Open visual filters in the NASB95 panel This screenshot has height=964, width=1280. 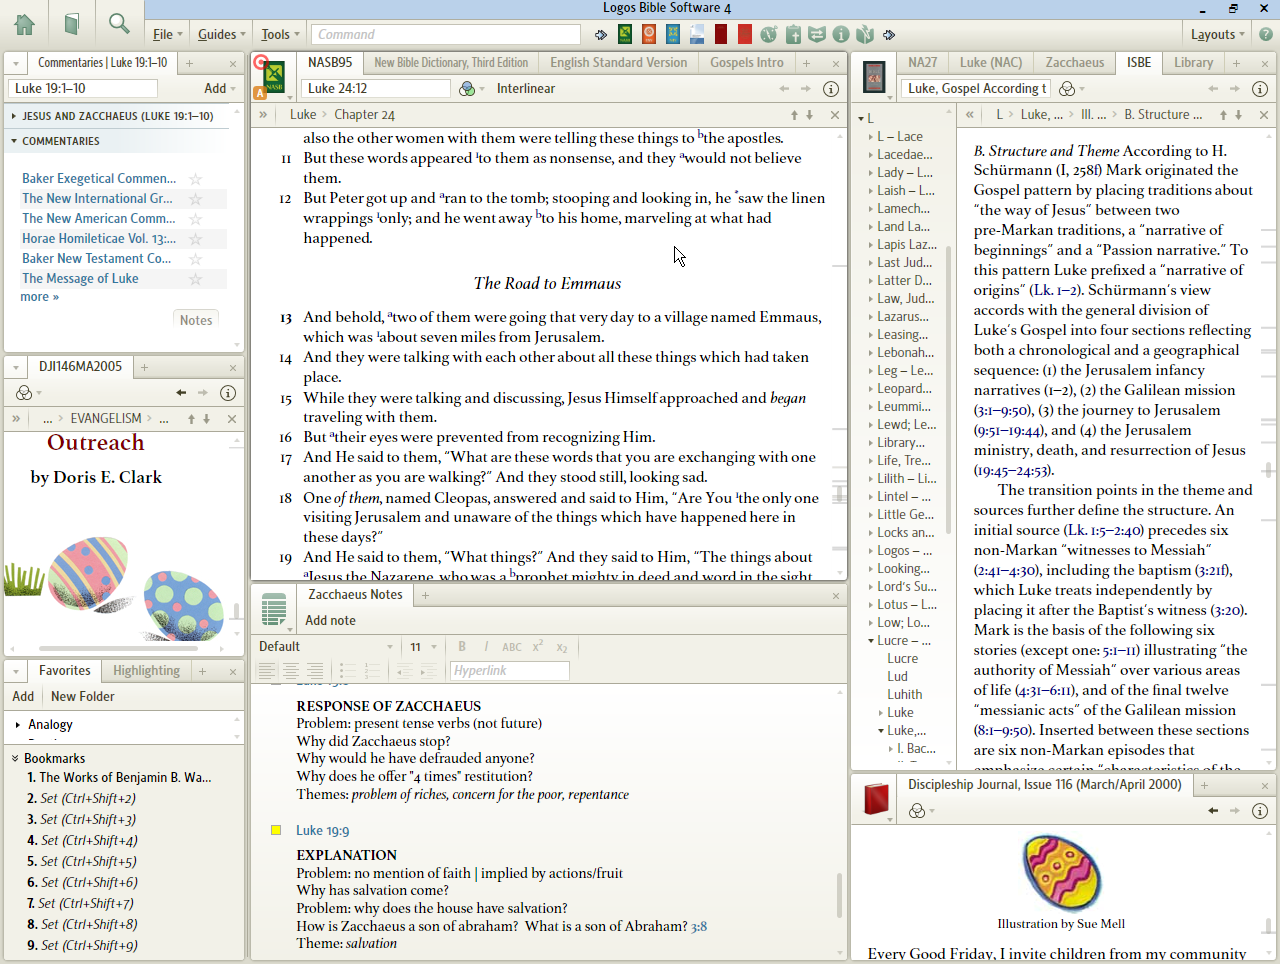(x=467, y=89)
